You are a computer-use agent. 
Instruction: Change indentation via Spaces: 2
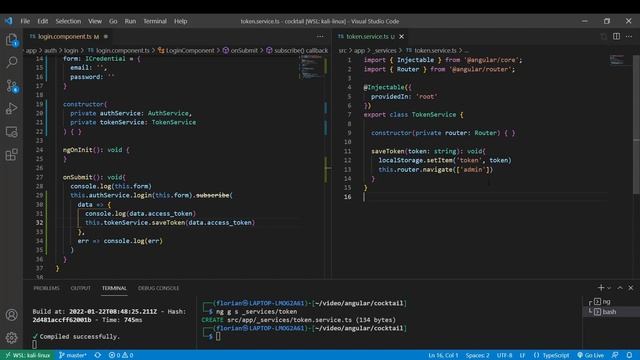tap(478, 355)
